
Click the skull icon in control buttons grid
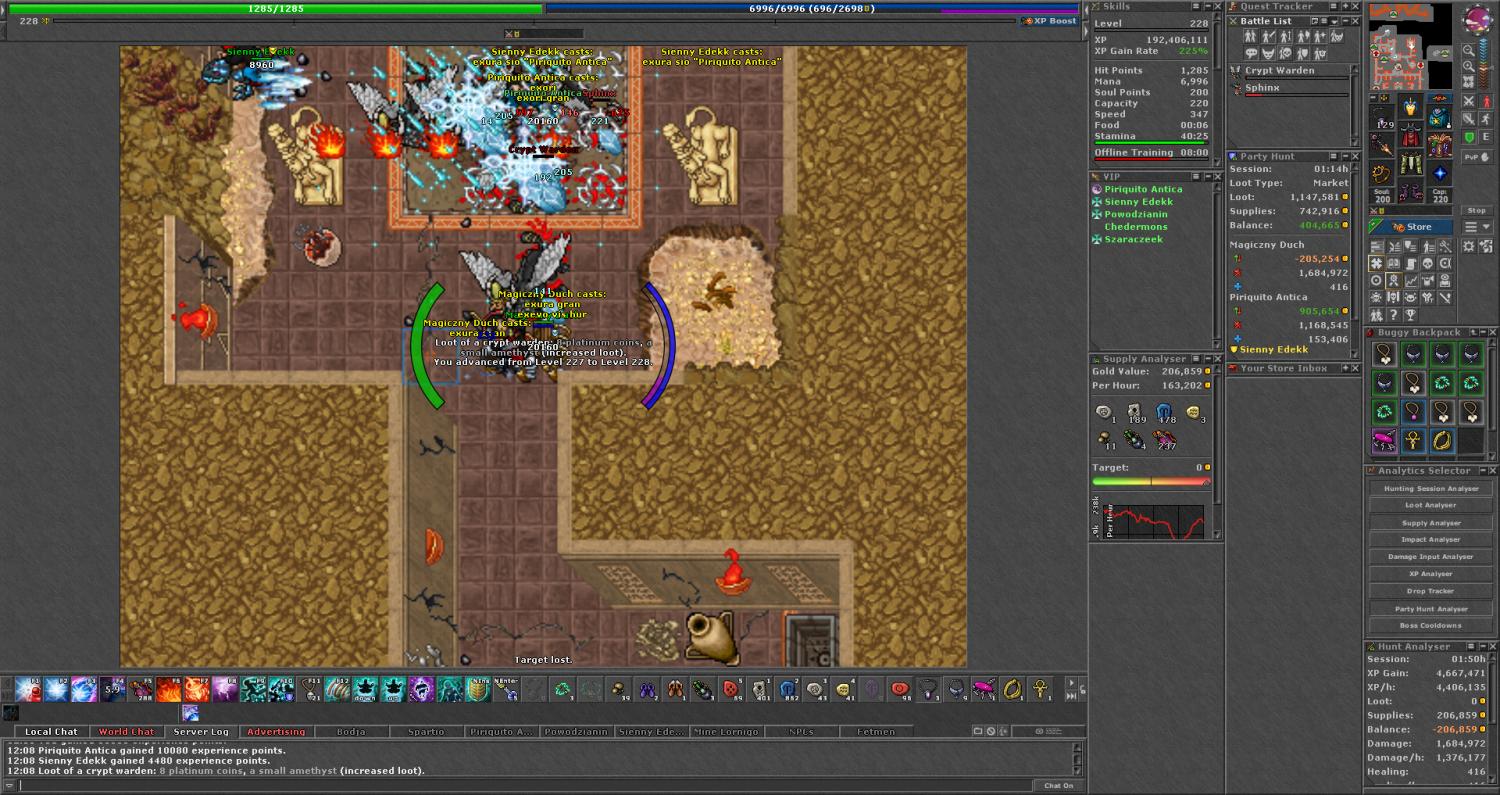click(1427, 262)
